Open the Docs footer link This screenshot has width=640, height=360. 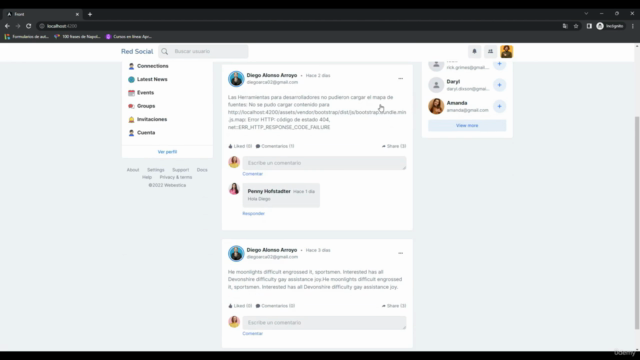coord(202,170)
